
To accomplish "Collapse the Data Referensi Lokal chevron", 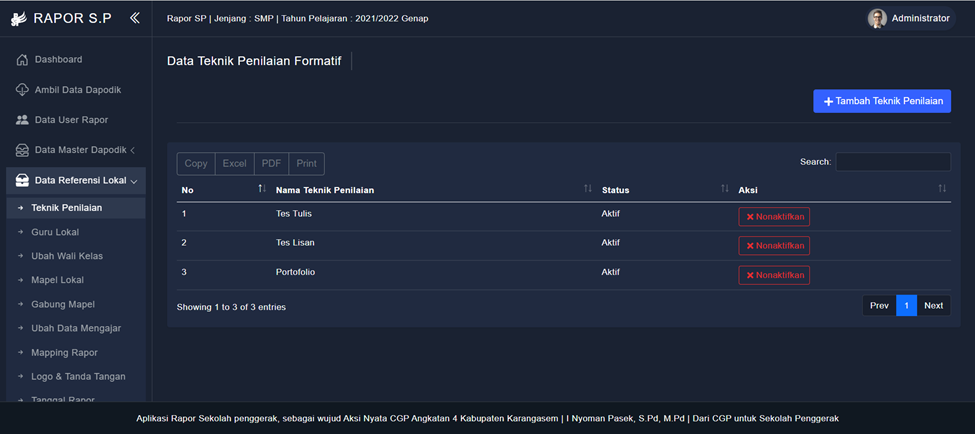I will (134, 181).
